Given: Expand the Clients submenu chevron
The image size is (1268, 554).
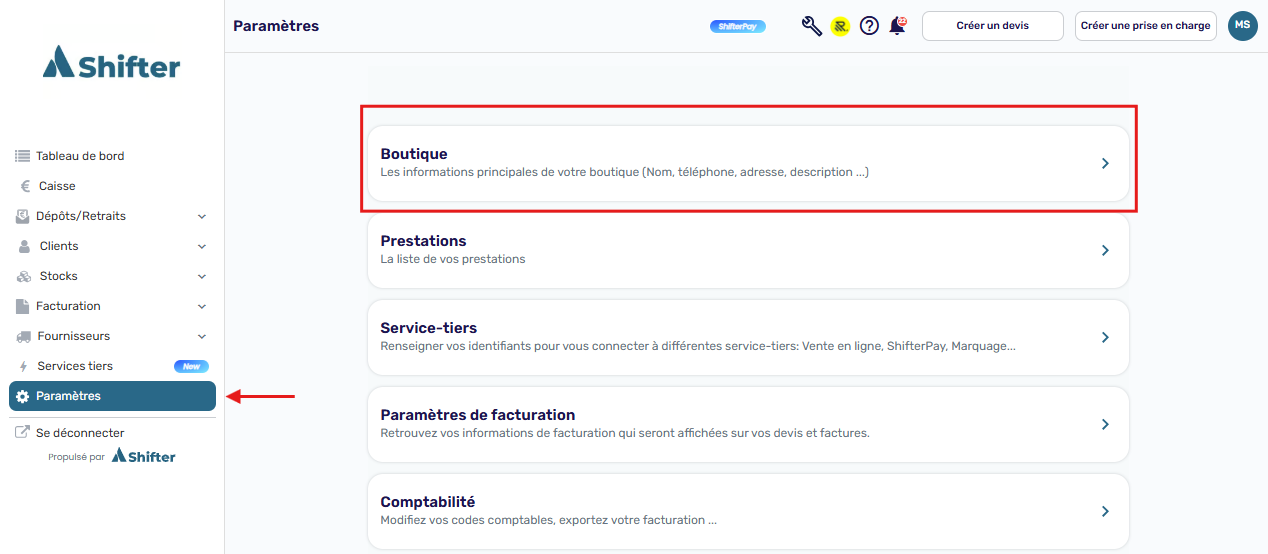Looking at the screenshot, I should point(202,246).
